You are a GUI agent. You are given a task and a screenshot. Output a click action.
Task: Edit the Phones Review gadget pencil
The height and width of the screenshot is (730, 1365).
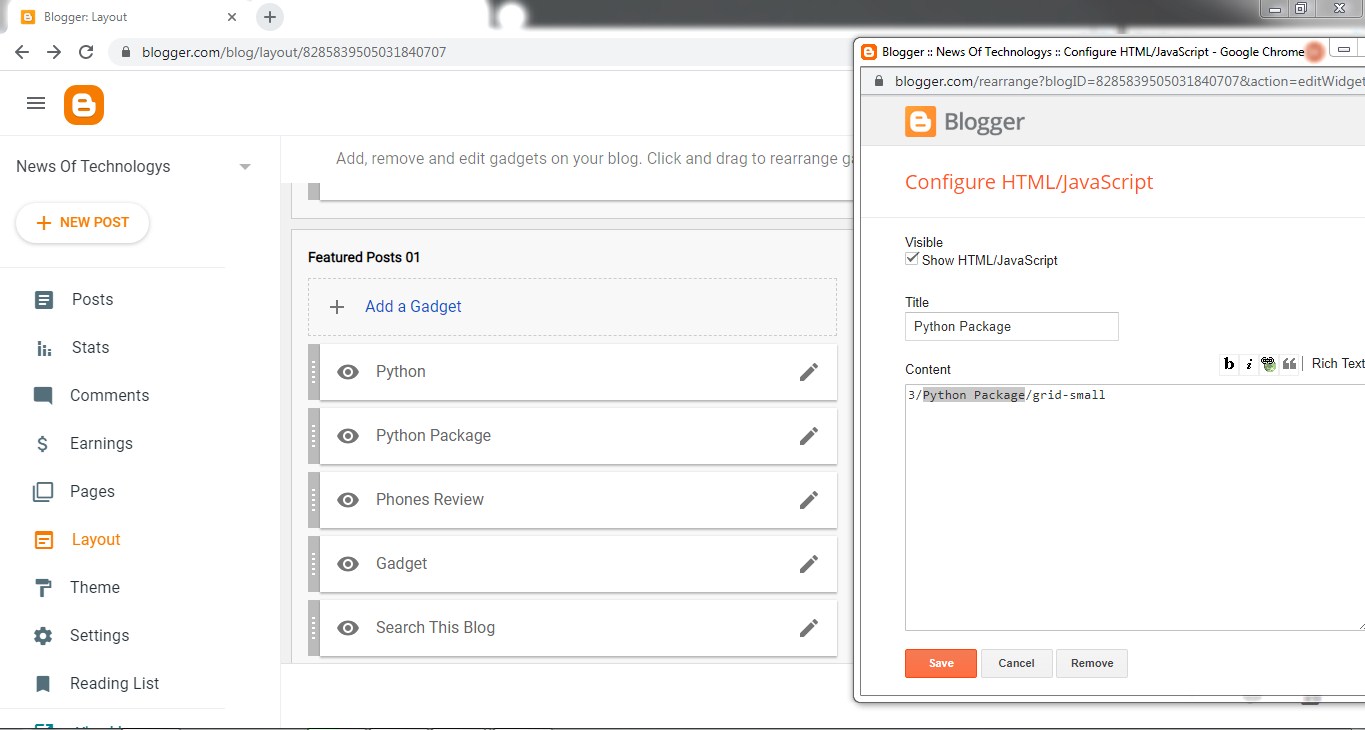[x=809, y=500]
